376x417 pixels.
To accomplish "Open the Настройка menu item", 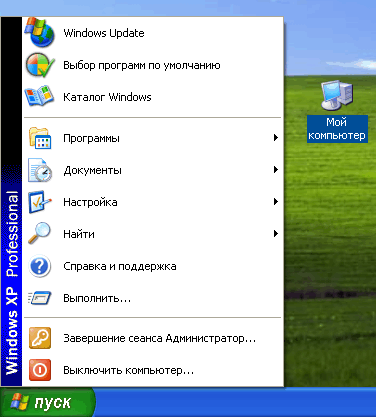I will 153,202.
